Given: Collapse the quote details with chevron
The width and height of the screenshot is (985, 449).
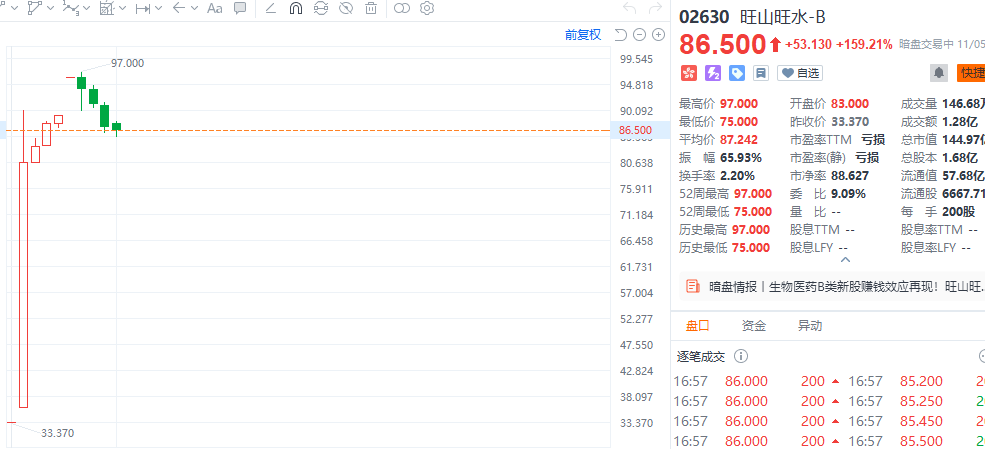Looking at the screenshot, I should click(846, 259).
